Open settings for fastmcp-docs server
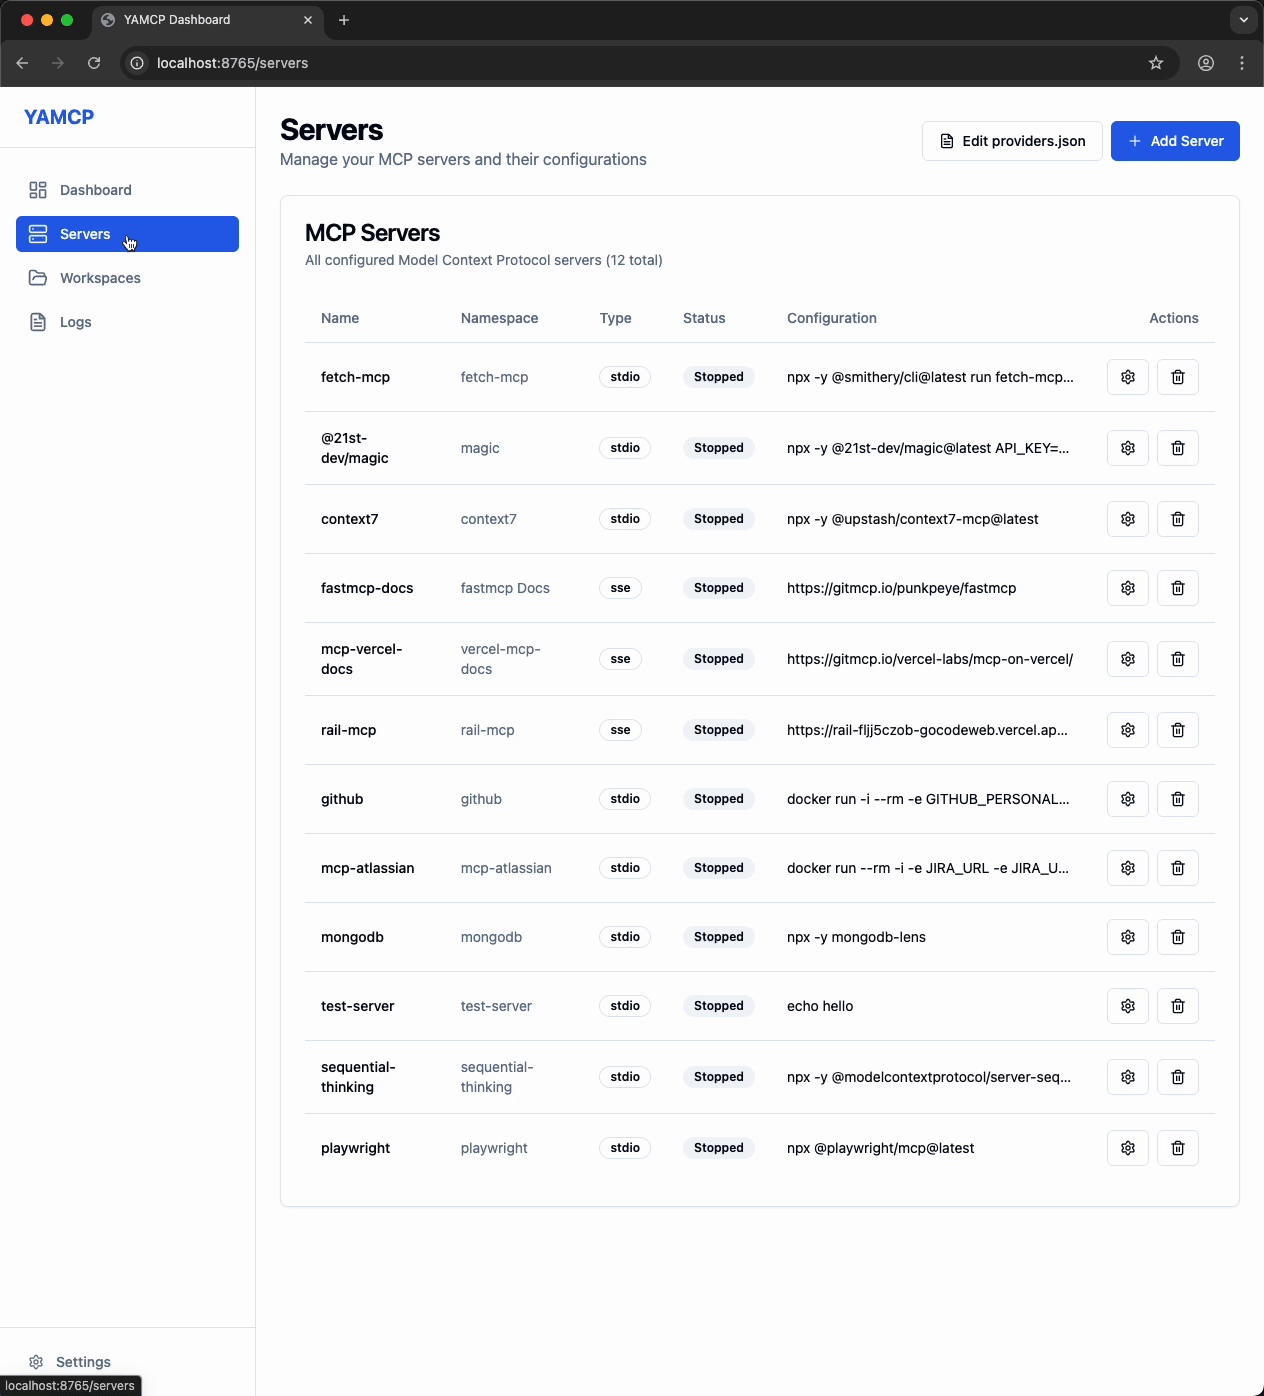The height and width of the screenshot is (1396, 1264). coord(1128,588)
